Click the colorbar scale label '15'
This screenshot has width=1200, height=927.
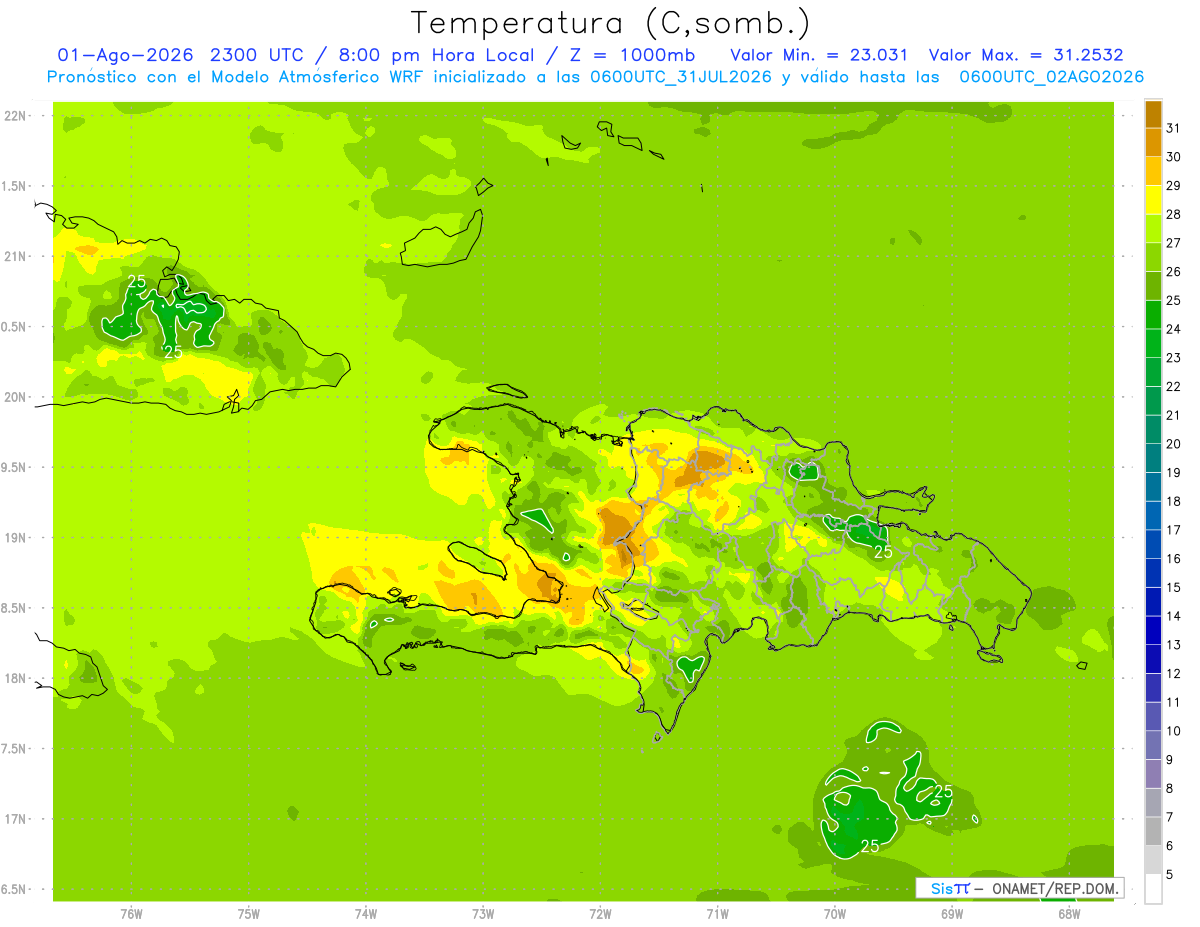click(1174, 587)
